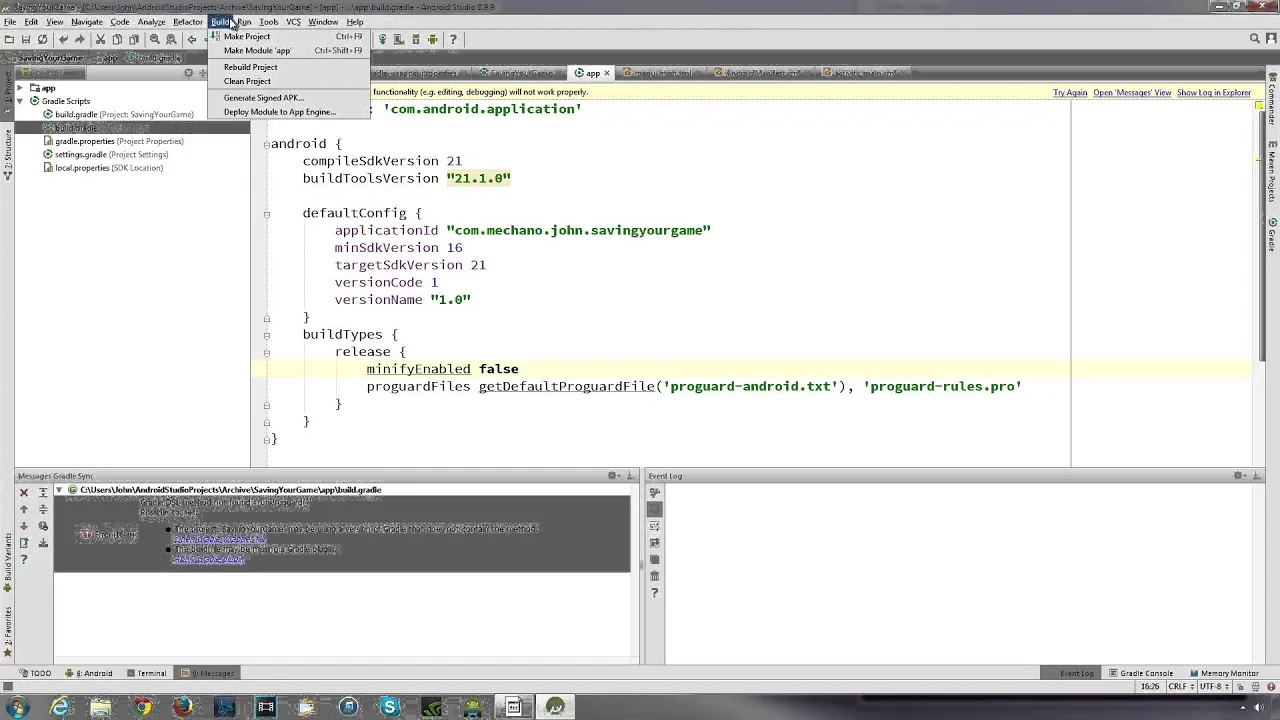Hide Messages panel arrow icon
The width and height of the screenshot is (1280, 720).
[x=630, y=476]
